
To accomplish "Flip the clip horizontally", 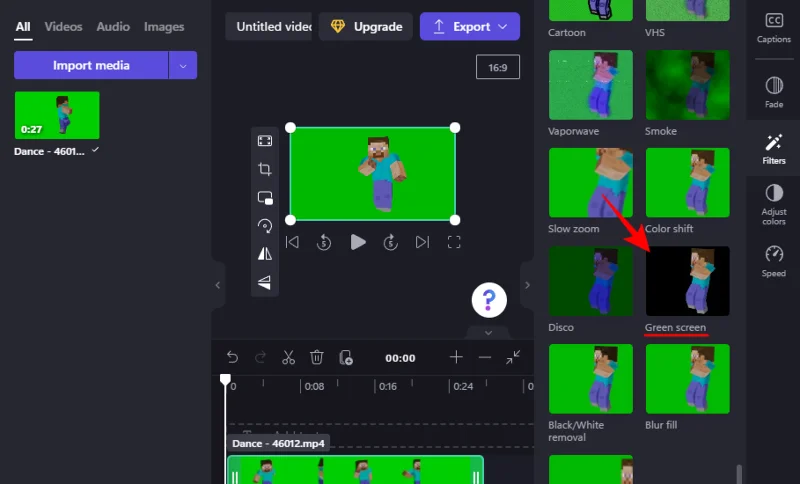I will click(x=265, y=253).
